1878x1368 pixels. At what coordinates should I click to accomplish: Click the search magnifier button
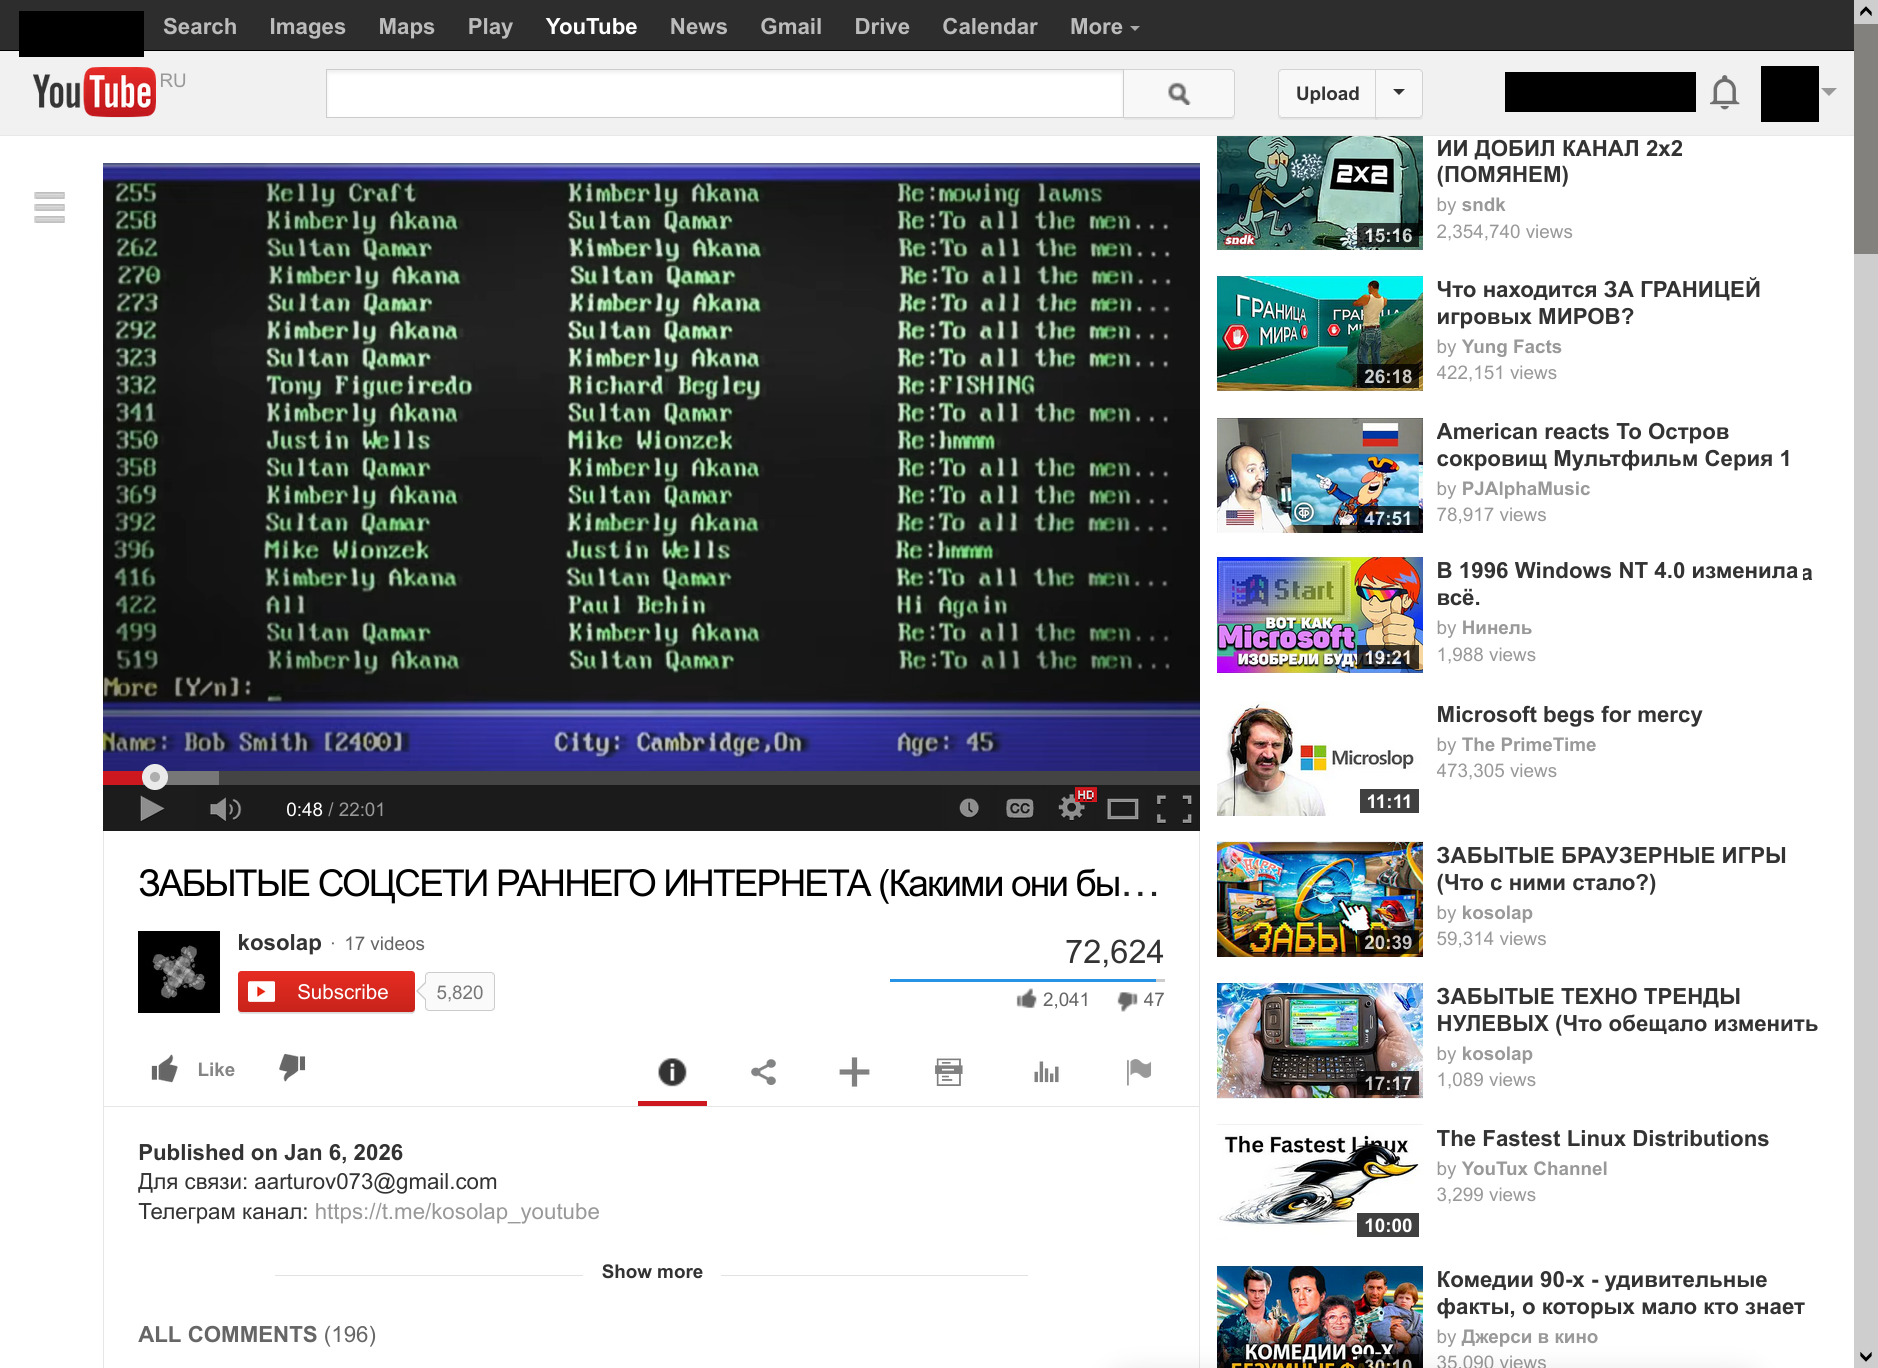(x=1178, y=94)
